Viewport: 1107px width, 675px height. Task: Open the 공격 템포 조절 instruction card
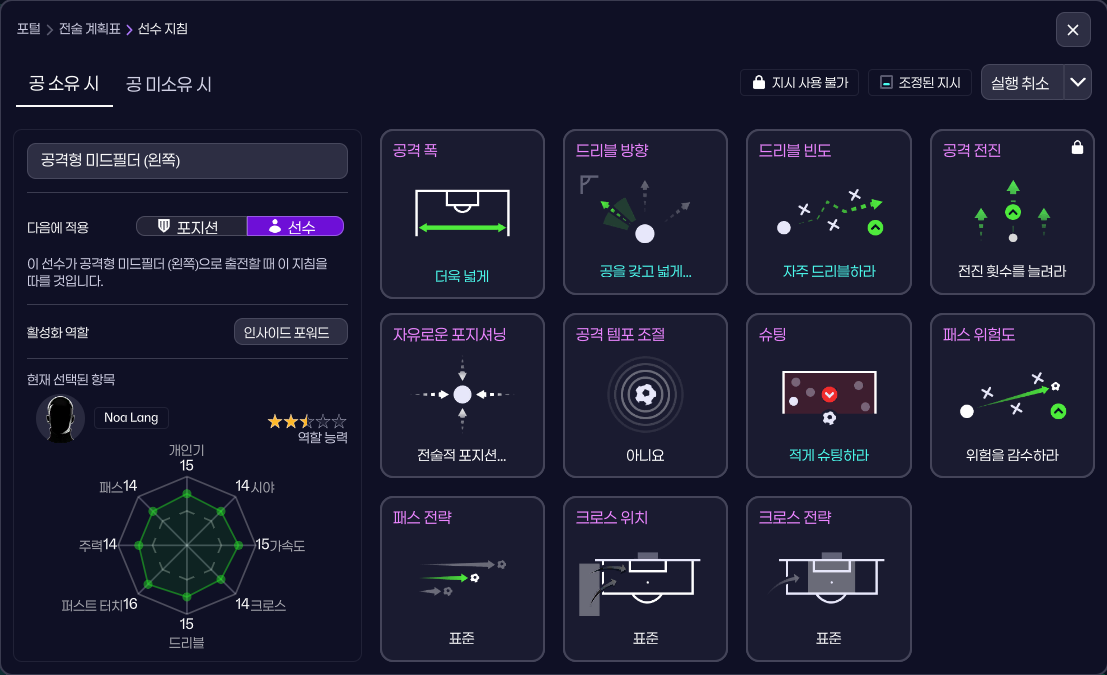(645, 395)
